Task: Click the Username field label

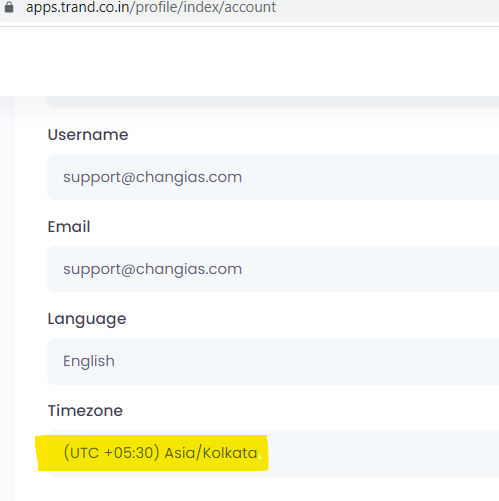Action: point(88,135)
